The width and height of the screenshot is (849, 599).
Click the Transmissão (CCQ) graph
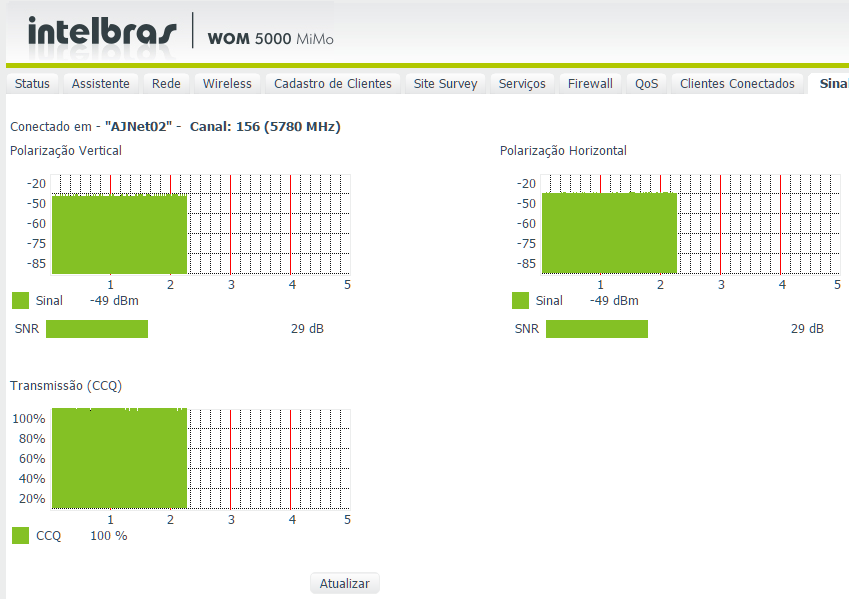[201, 459]
